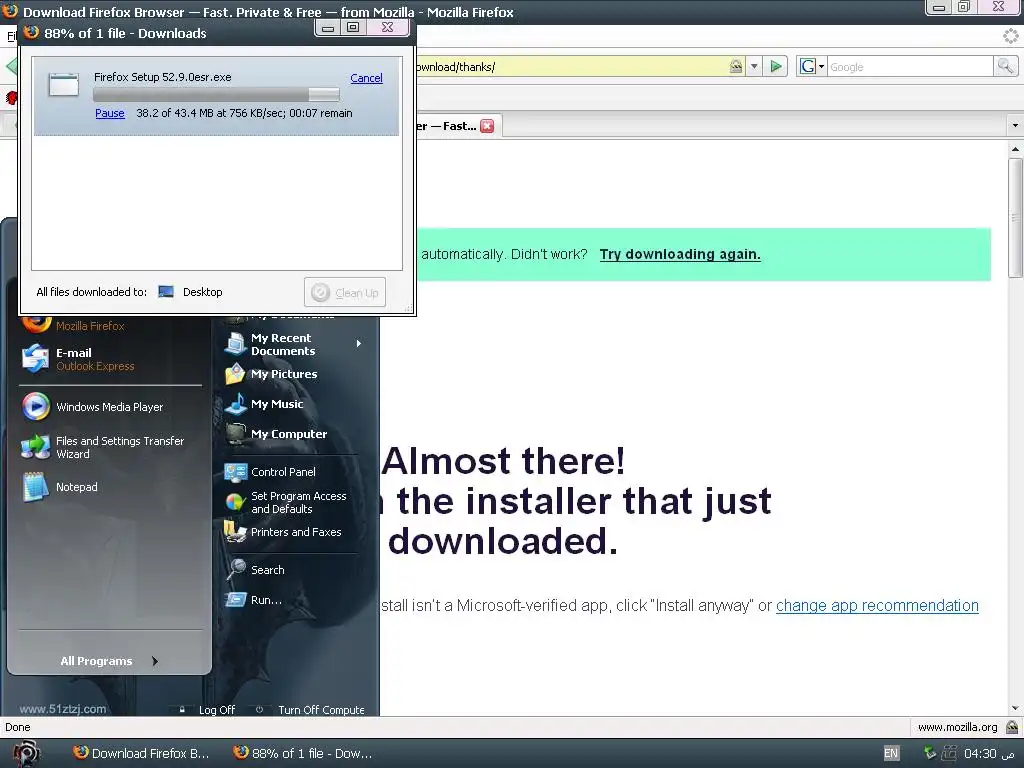Click the Control Panel icon

(235, 472)
